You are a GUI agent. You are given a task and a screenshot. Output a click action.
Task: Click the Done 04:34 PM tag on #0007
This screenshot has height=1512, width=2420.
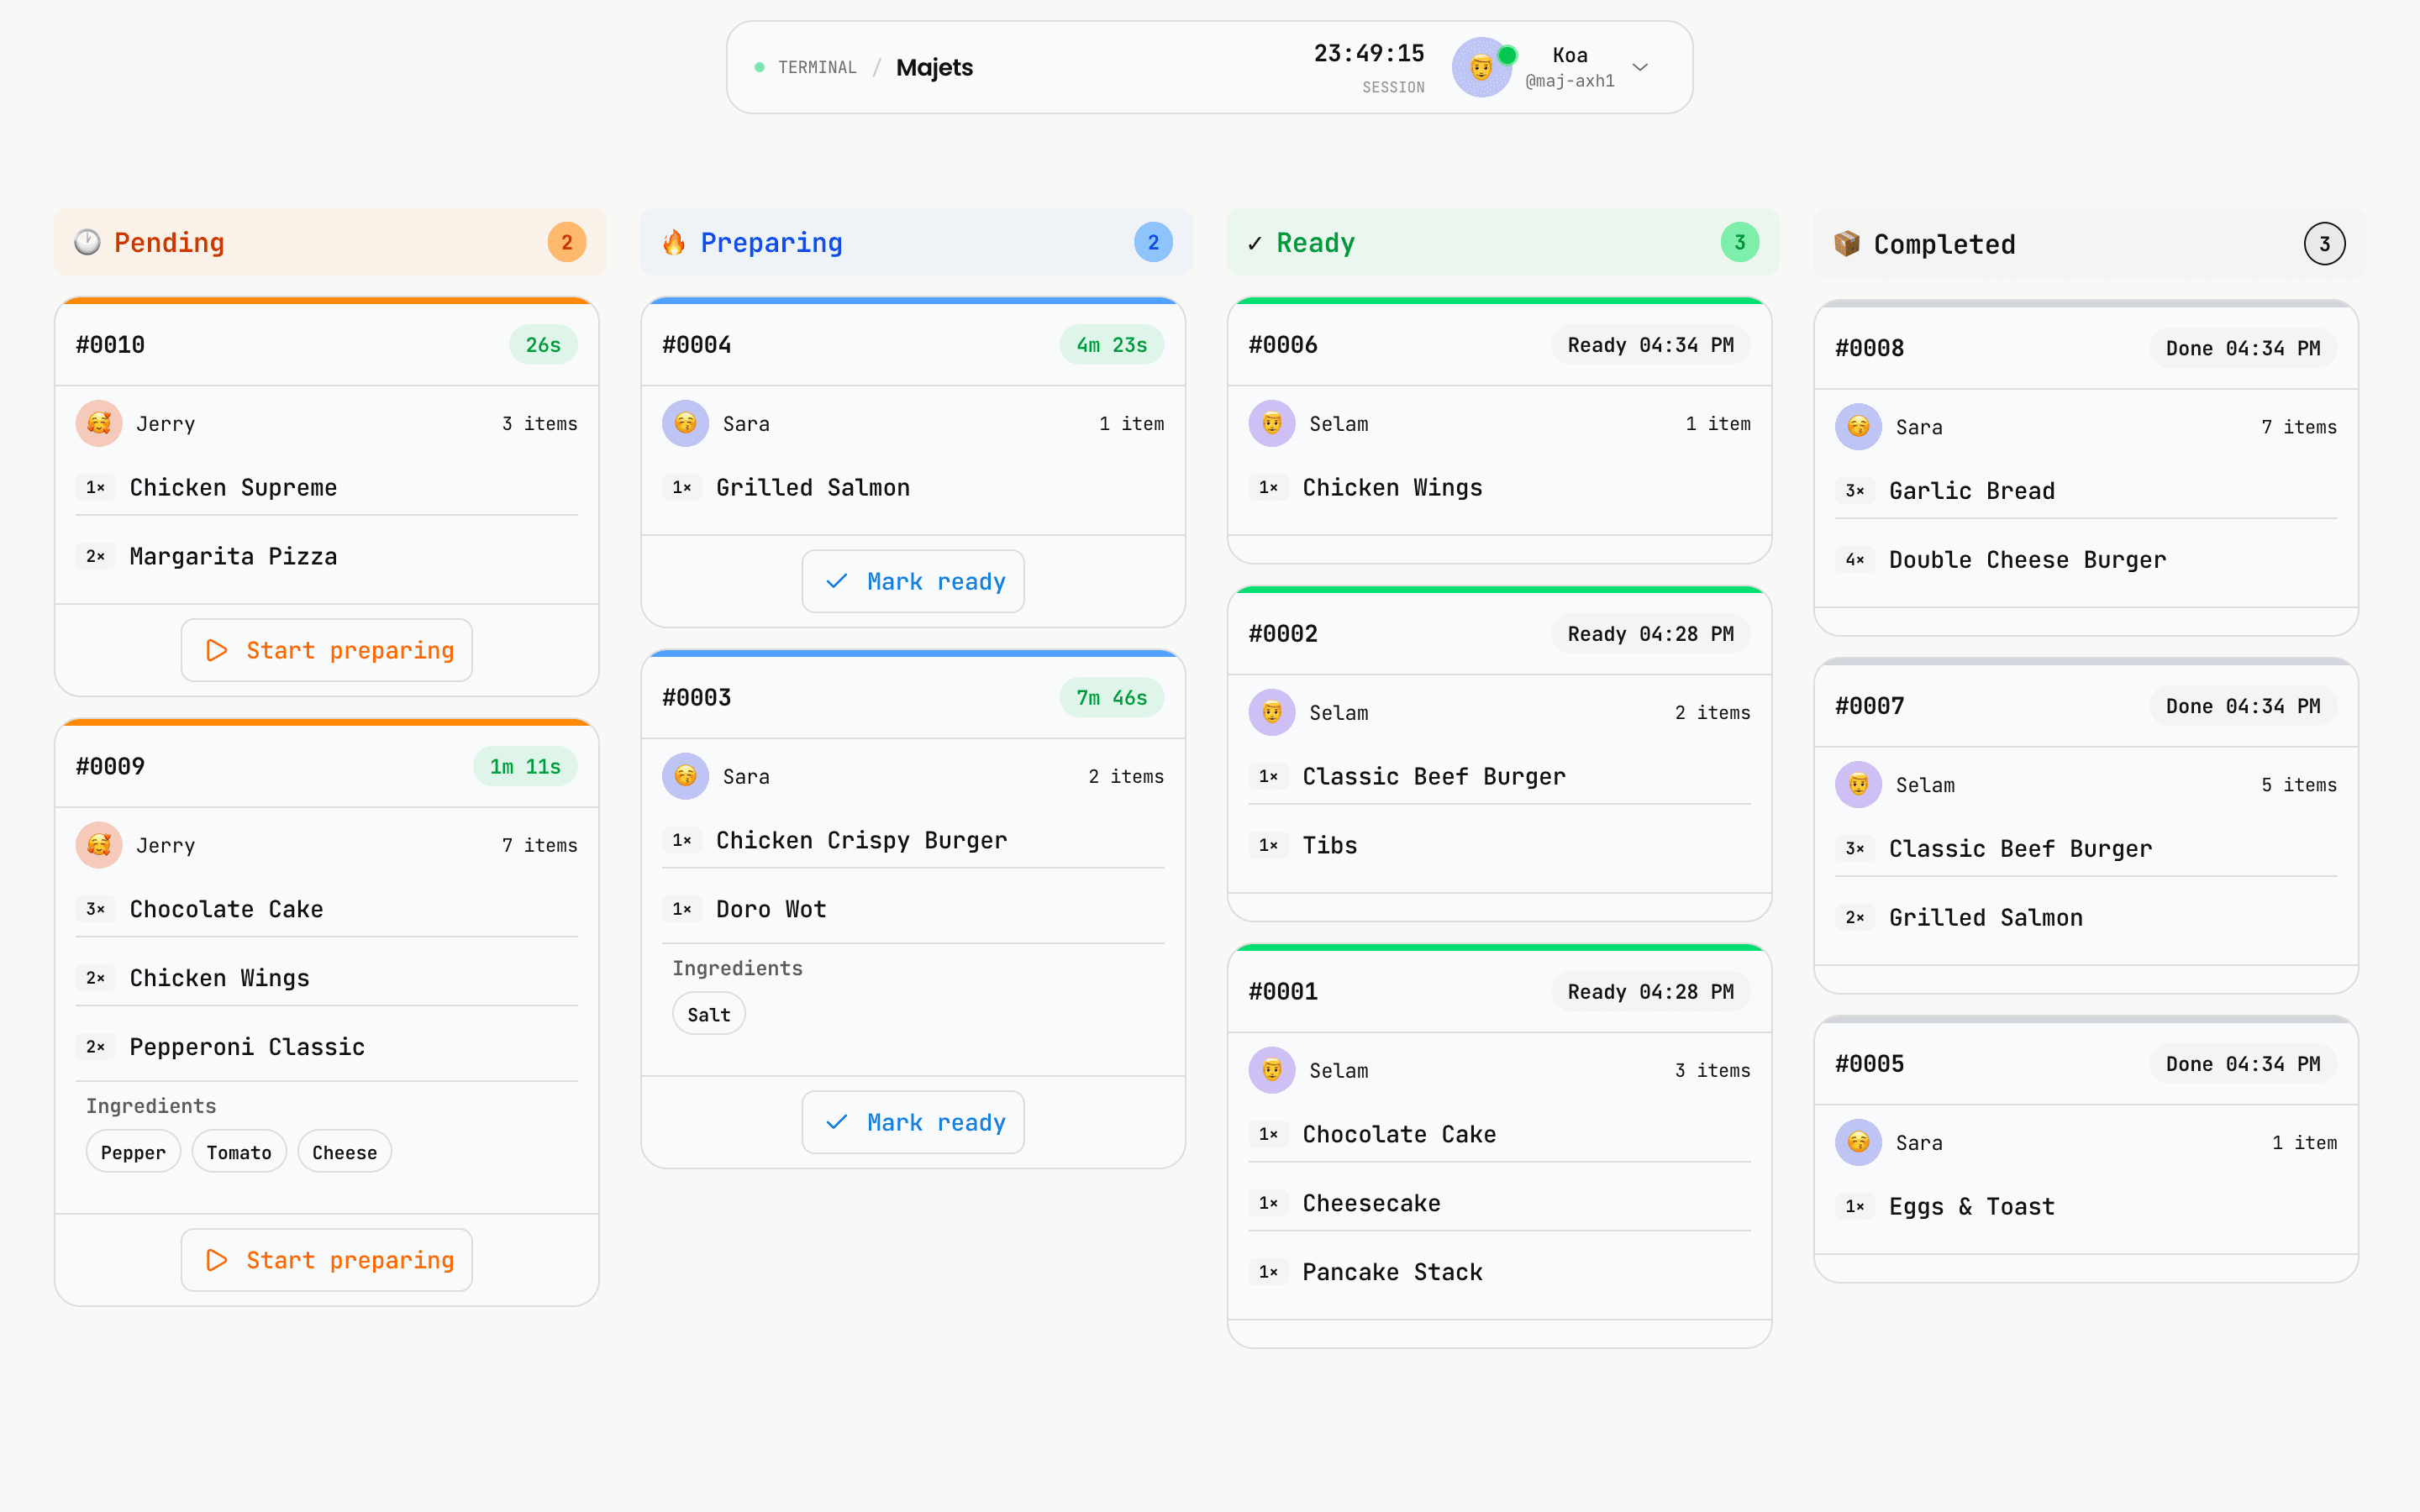[x=2243, y=706]
